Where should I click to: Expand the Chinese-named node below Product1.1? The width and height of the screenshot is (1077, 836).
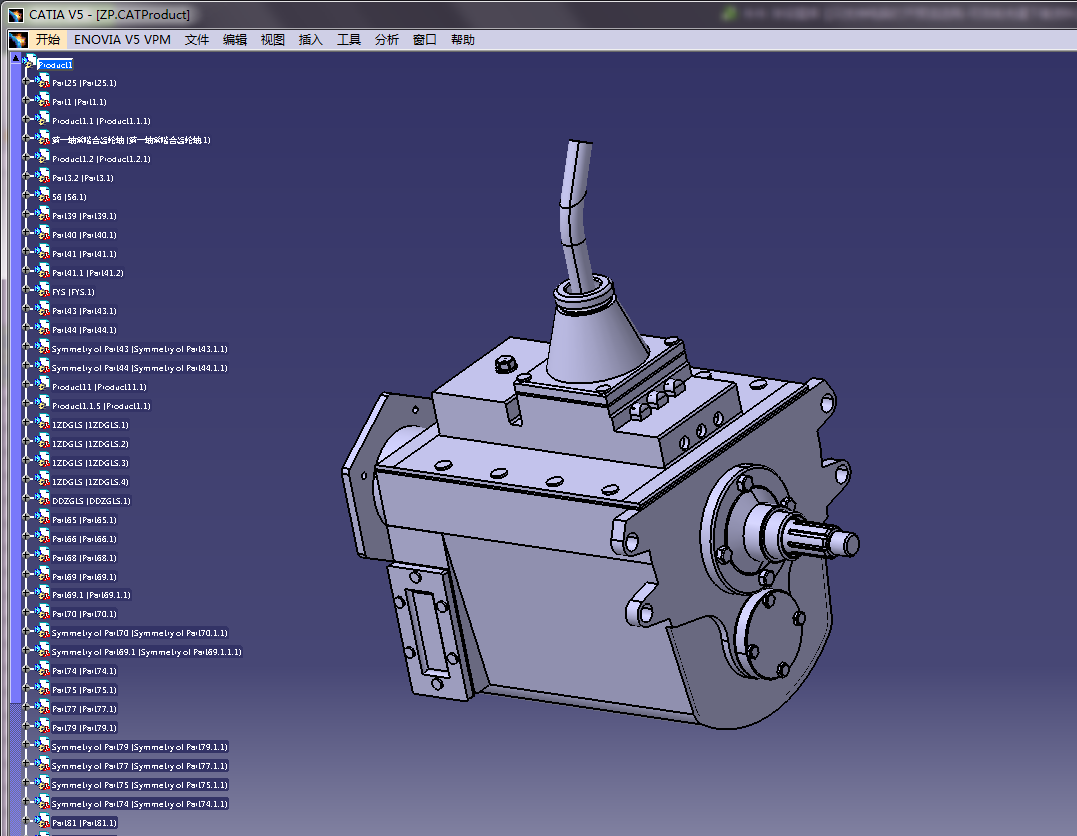pyautogui.click(x=27, y=138)
